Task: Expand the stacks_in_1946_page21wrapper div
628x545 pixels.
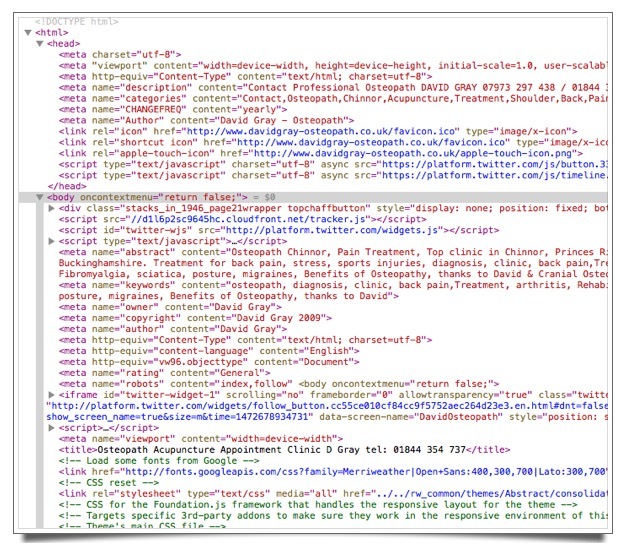Action: point(51,208)
